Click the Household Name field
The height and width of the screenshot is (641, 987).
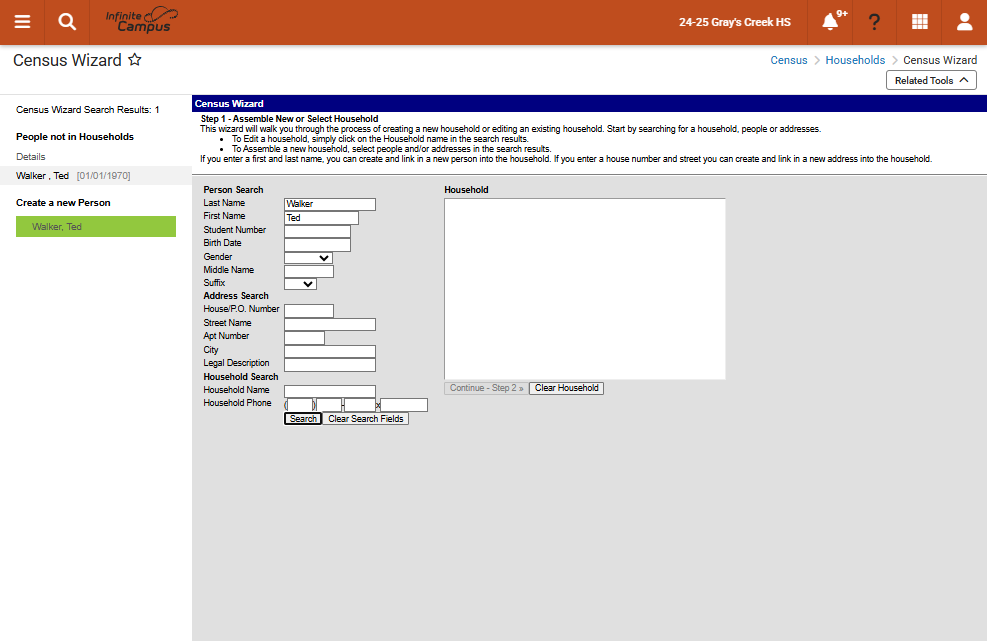330,392
